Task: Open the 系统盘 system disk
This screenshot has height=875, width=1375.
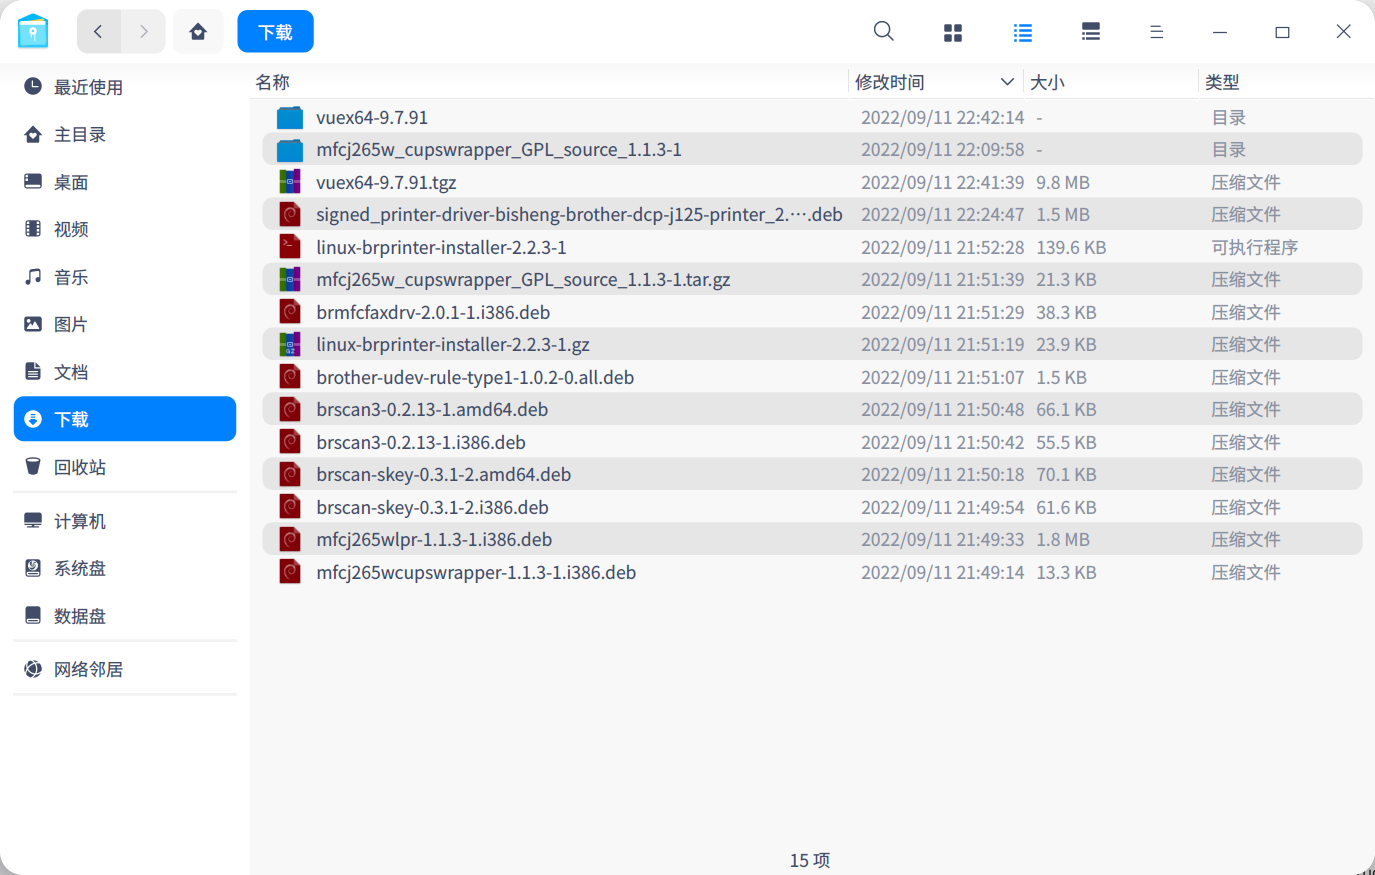Action: pyautogui.click(x=83, y=567)
